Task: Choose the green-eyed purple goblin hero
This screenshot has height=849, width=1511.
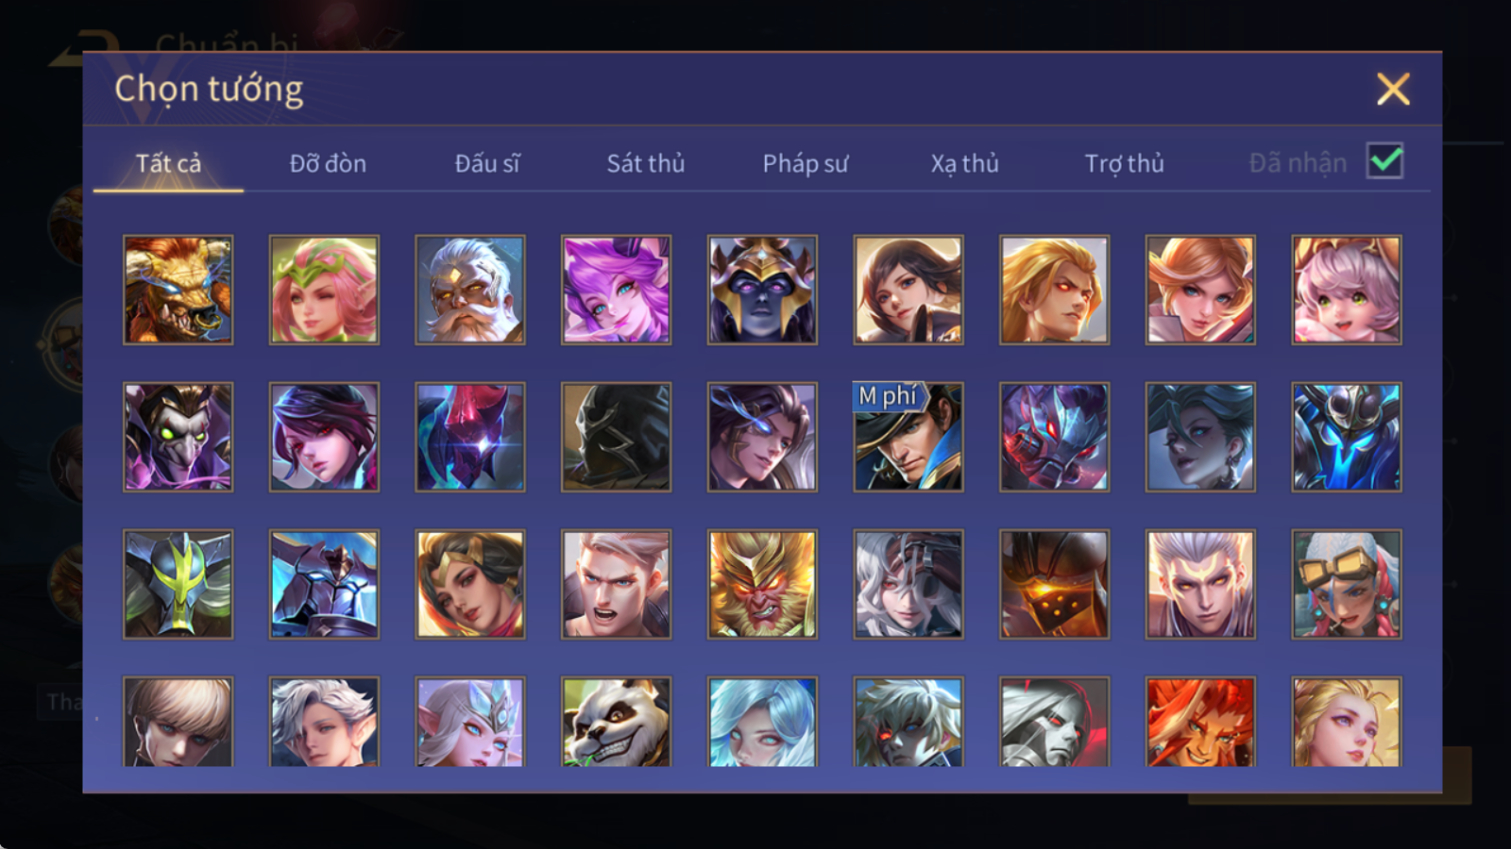Action: tap(178, 437)
